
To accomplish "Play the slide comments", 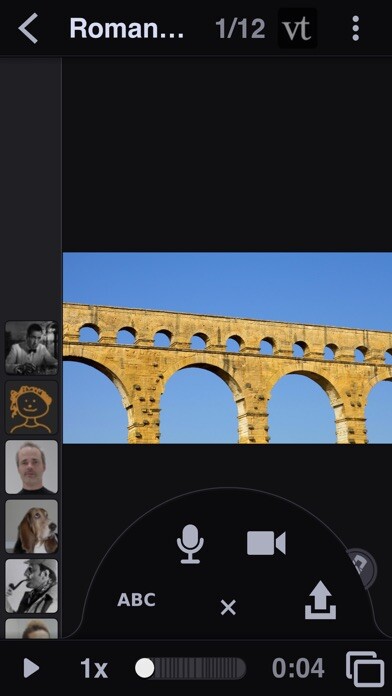I will (x=31, y=668).
